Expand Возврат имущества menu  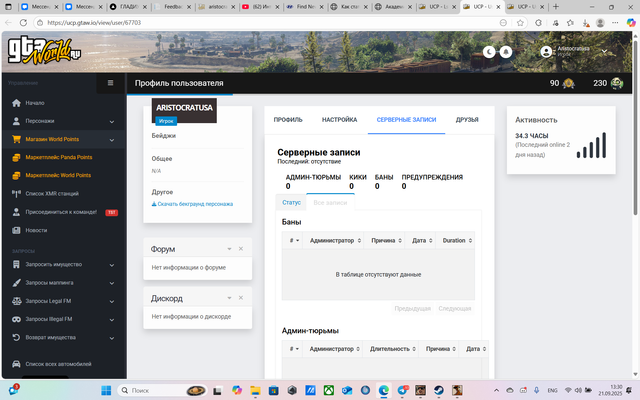64,338
